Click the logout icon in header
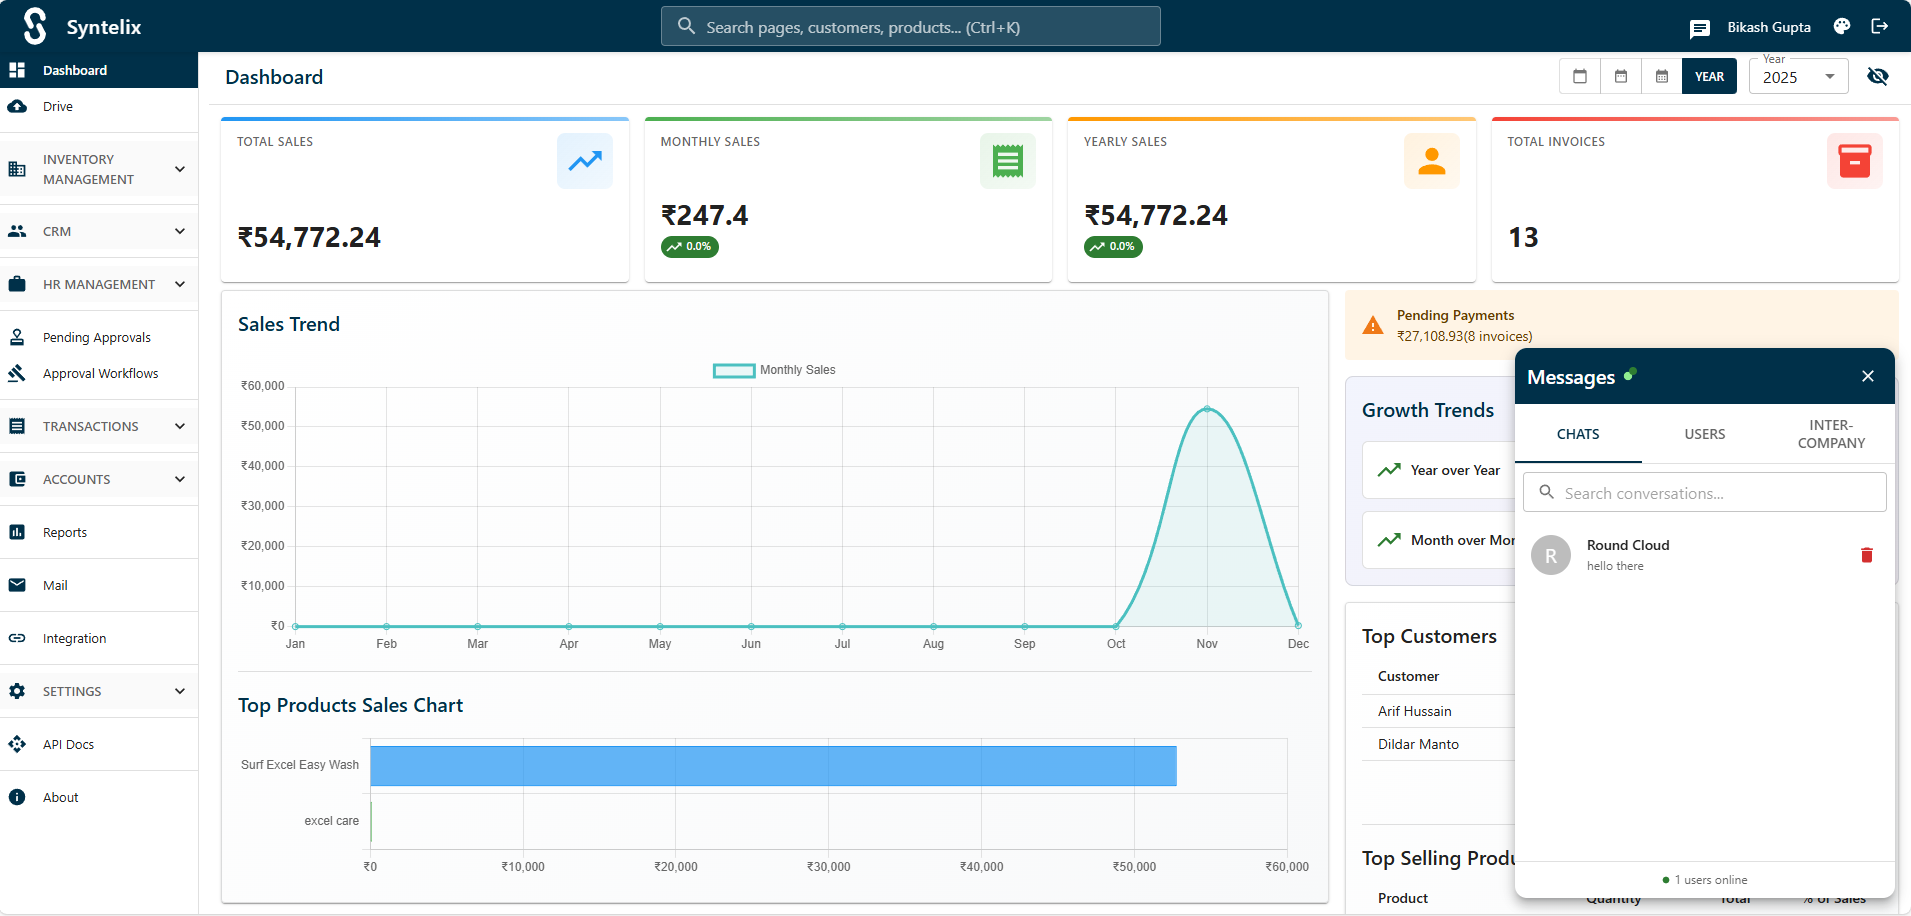Image resolution: width=1911 pixels, height=916 pixels. (1880, 27)
